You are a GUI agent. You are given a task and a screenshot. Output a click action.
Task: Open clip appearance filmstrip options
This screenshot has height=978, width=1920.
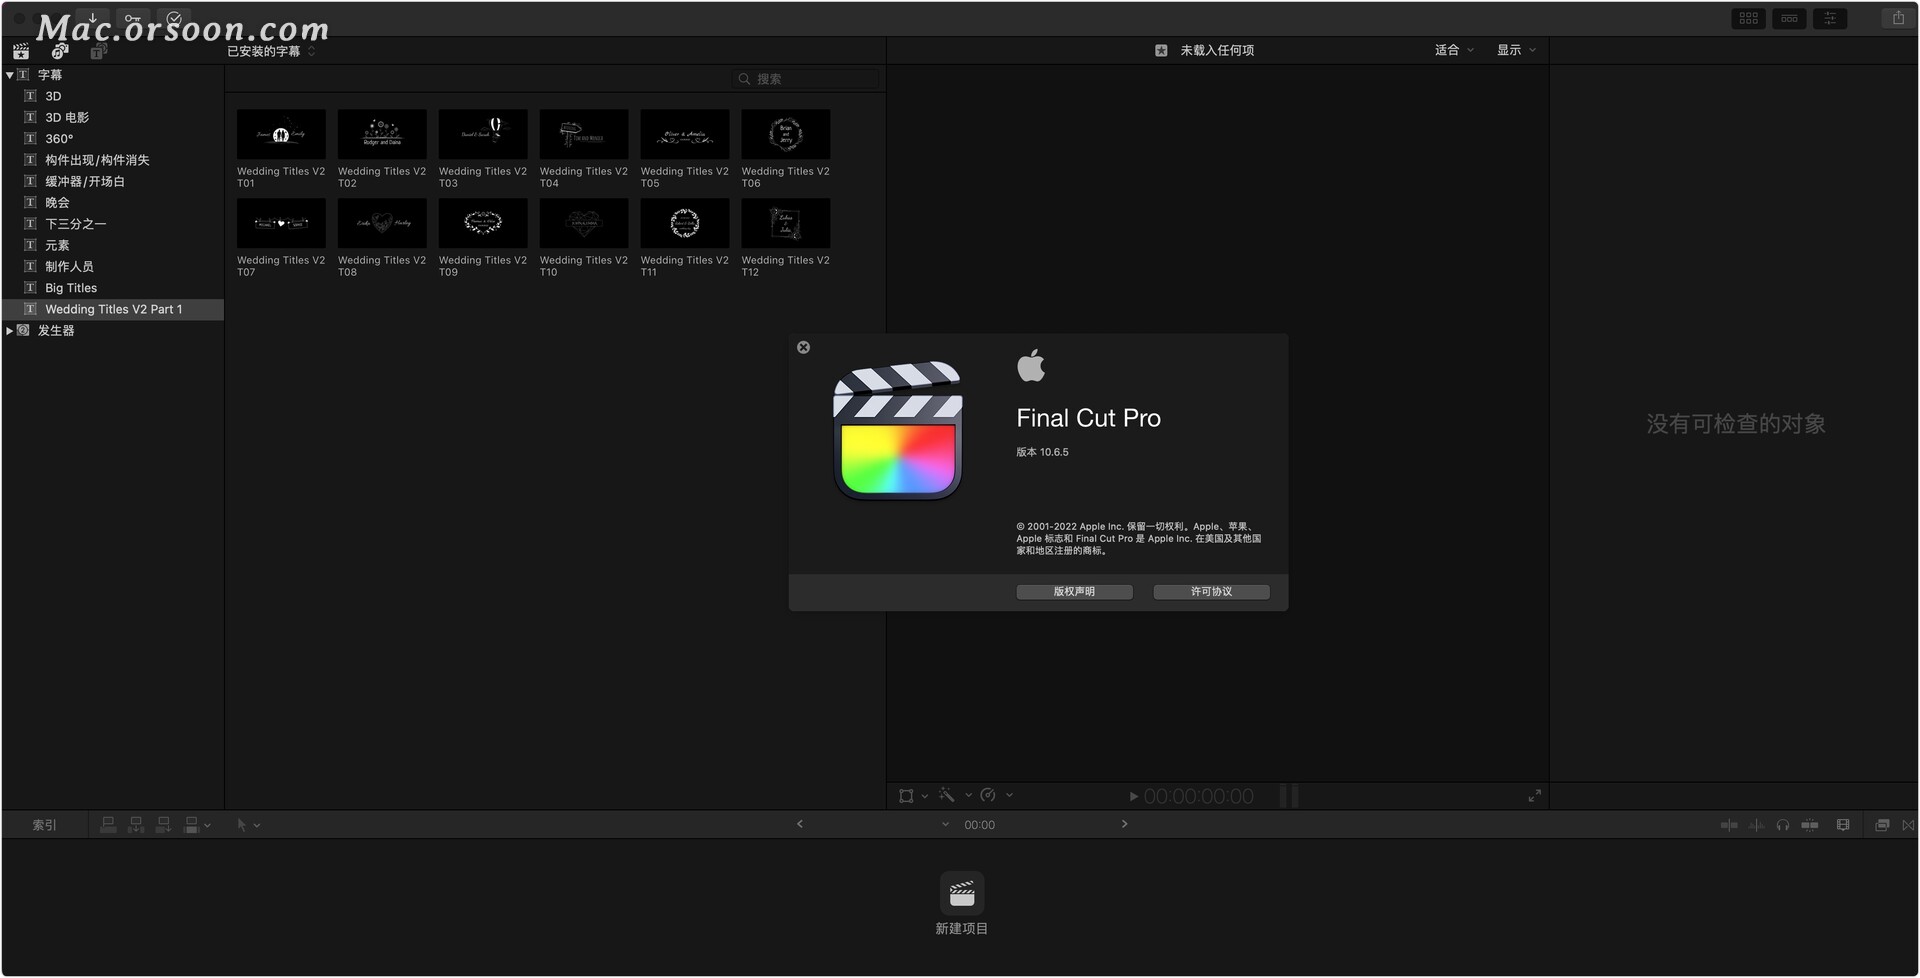tap(1843, 825)
